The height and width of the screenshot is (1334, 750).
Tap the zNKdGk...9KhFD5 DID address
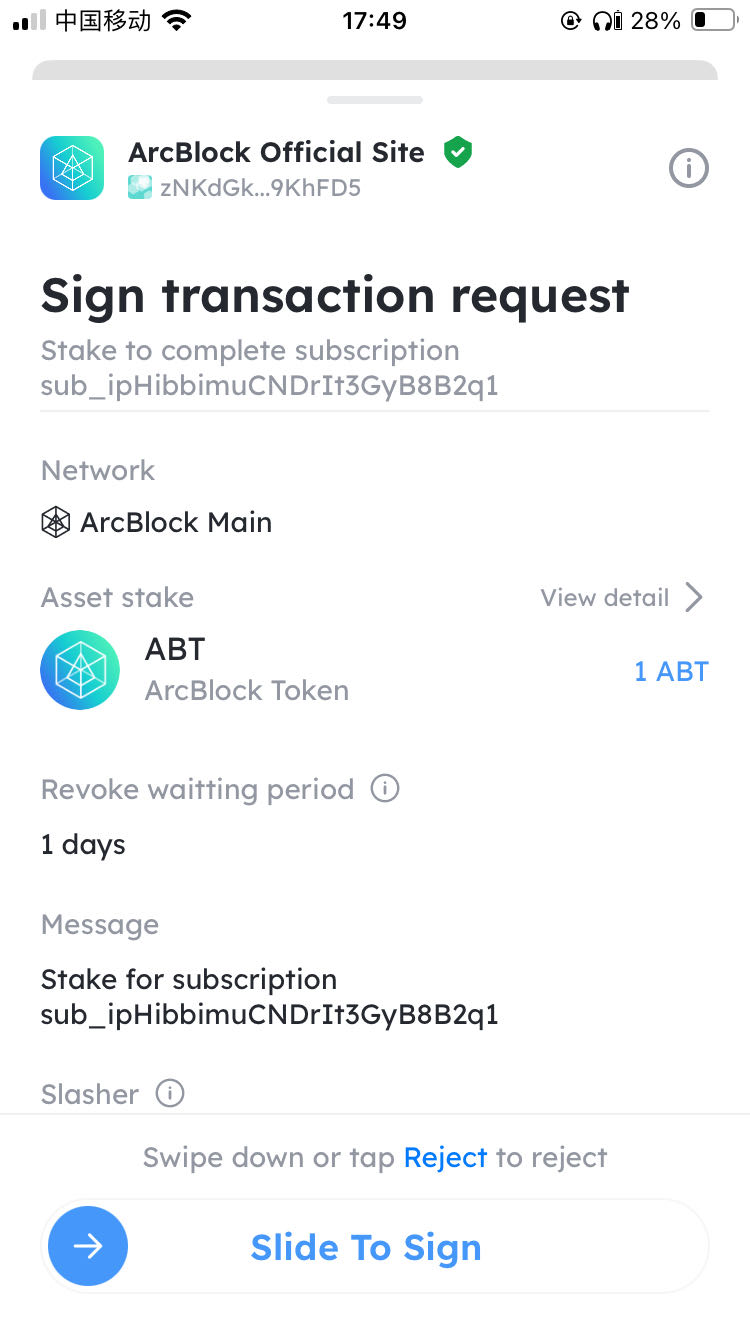coord(260,187)
